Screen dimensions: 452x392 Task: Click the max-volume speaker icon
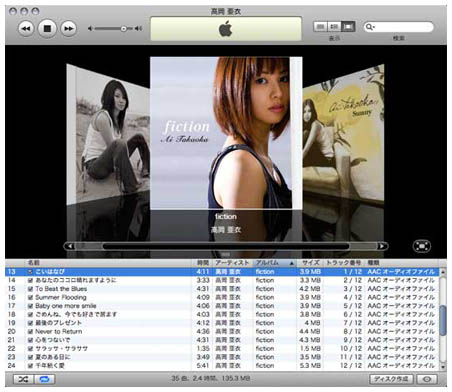[x=138, y=29]
